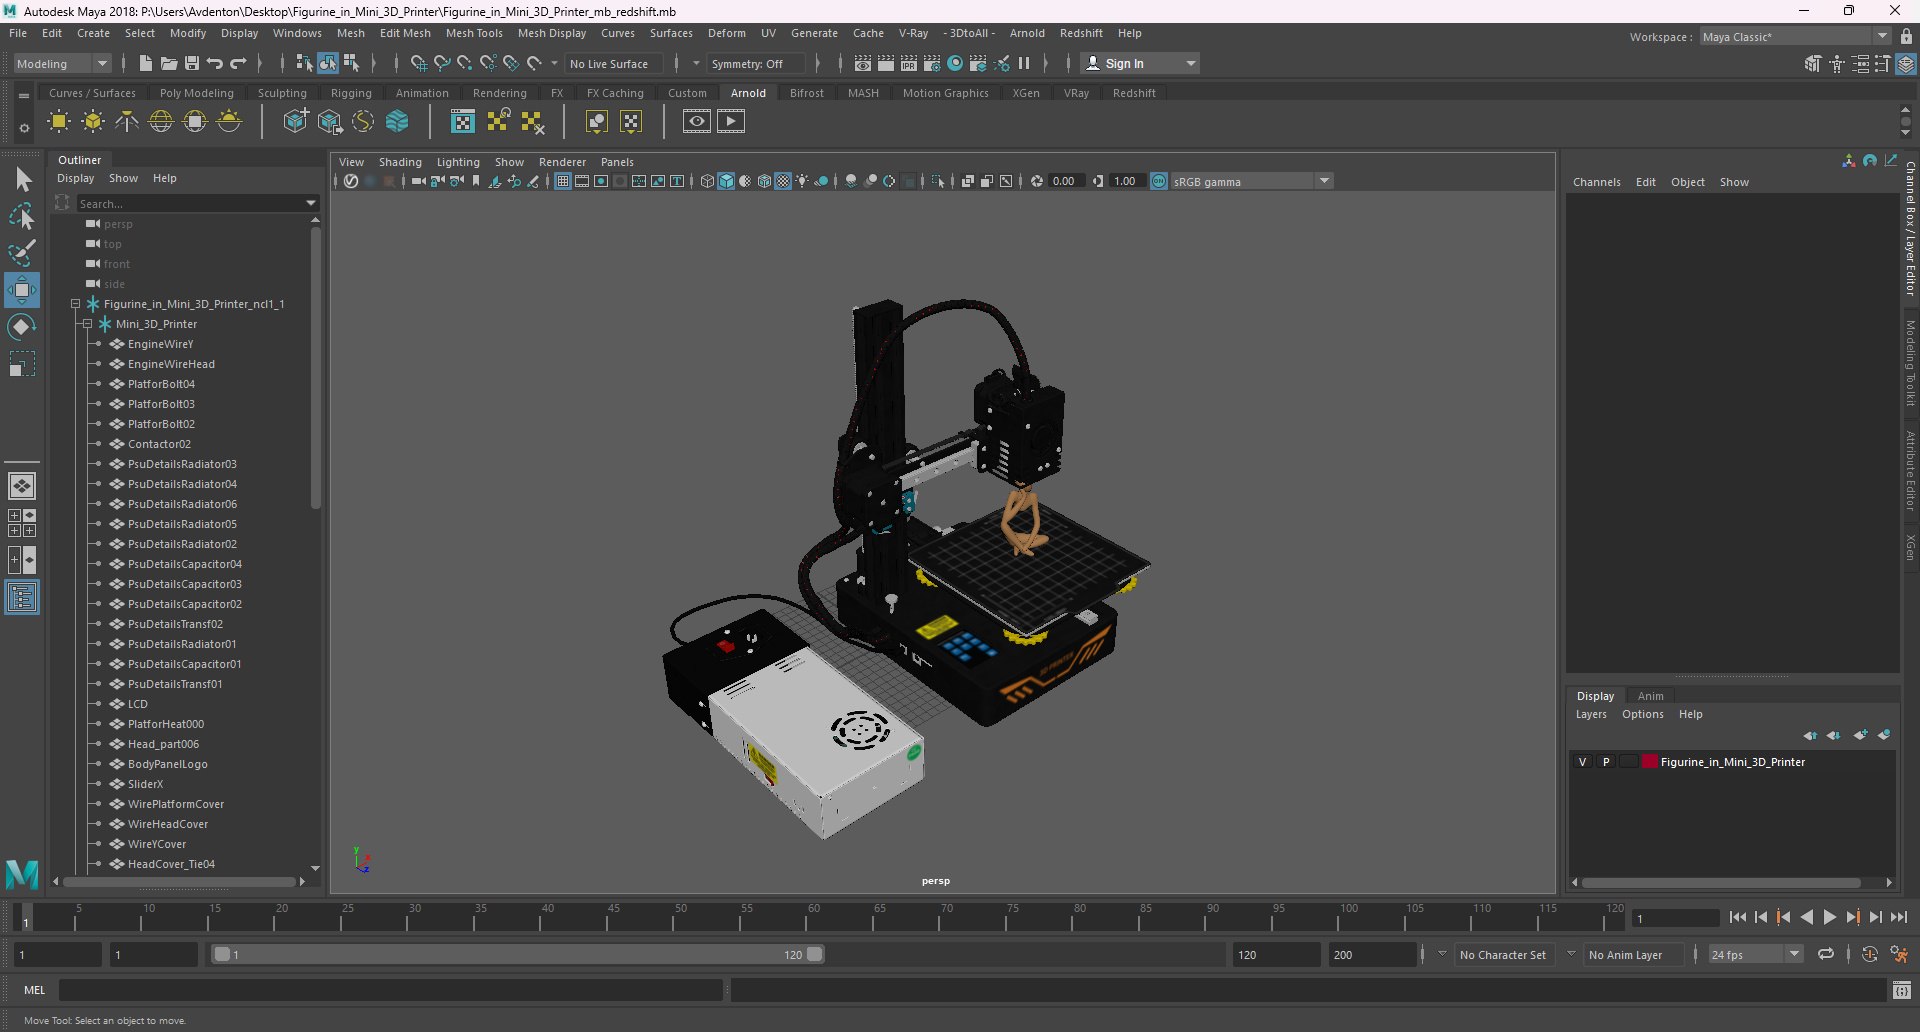The width and height of the screenshot is (1920, 1032).
Task: Save the scene with disk icon
Action: click(x=192, y=63)
